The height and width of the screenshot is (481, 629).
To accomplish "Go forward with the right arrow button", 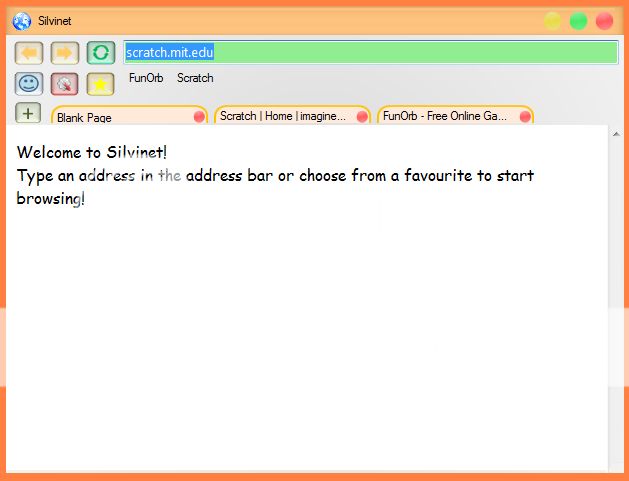I will click(x=65, y=53).
